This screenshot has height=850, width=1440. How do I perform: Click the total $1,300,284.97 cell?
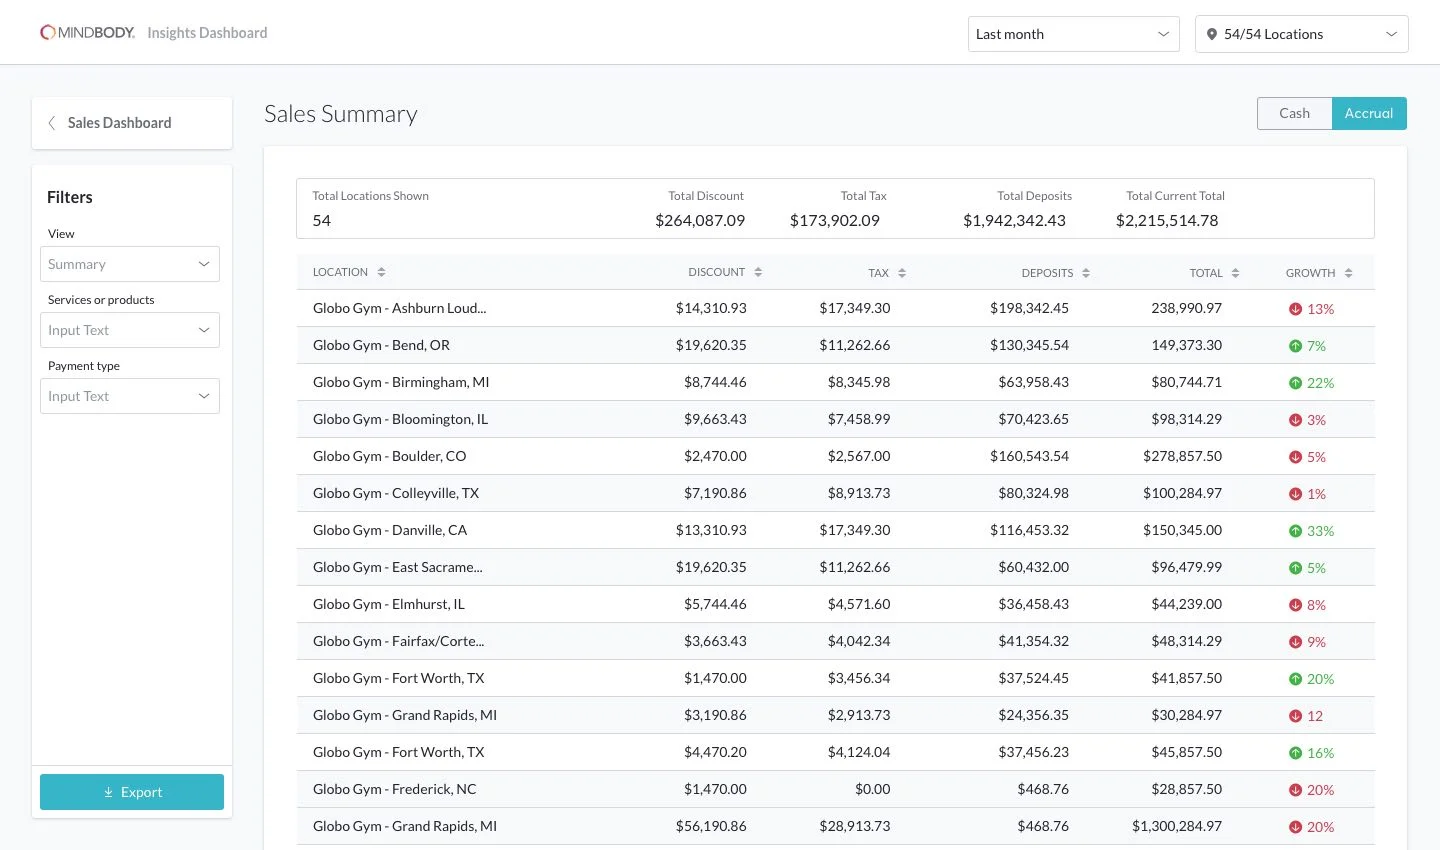tap(1177, 826)
